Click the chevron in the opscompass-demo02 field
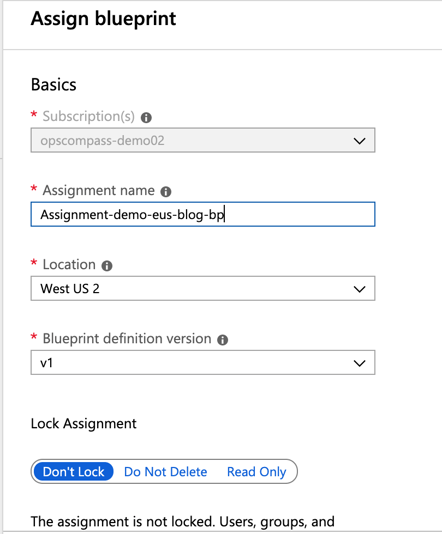Viewport: 442px width, 534px height. point(360,141)
